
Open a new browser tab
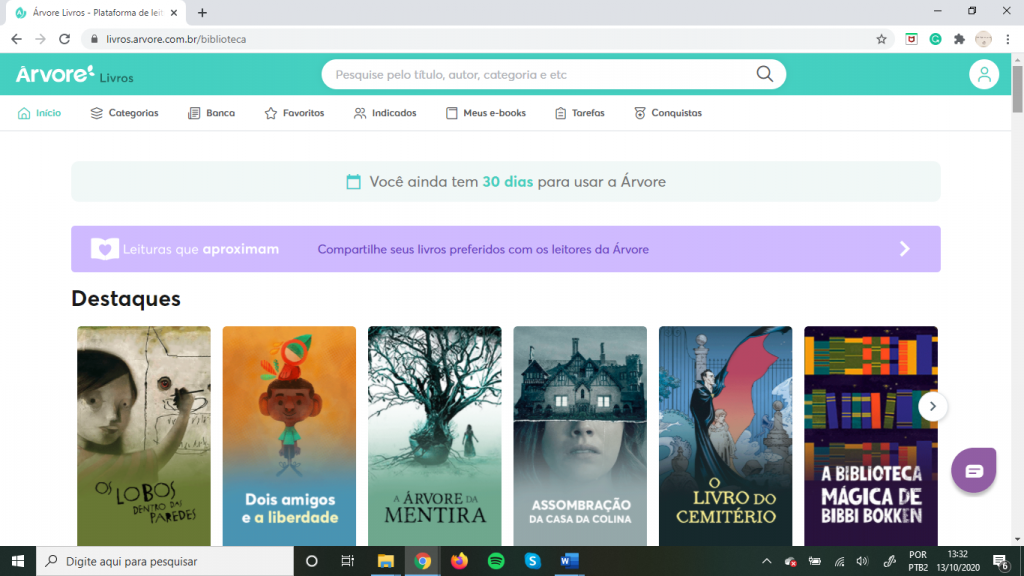tap(203, 13)
